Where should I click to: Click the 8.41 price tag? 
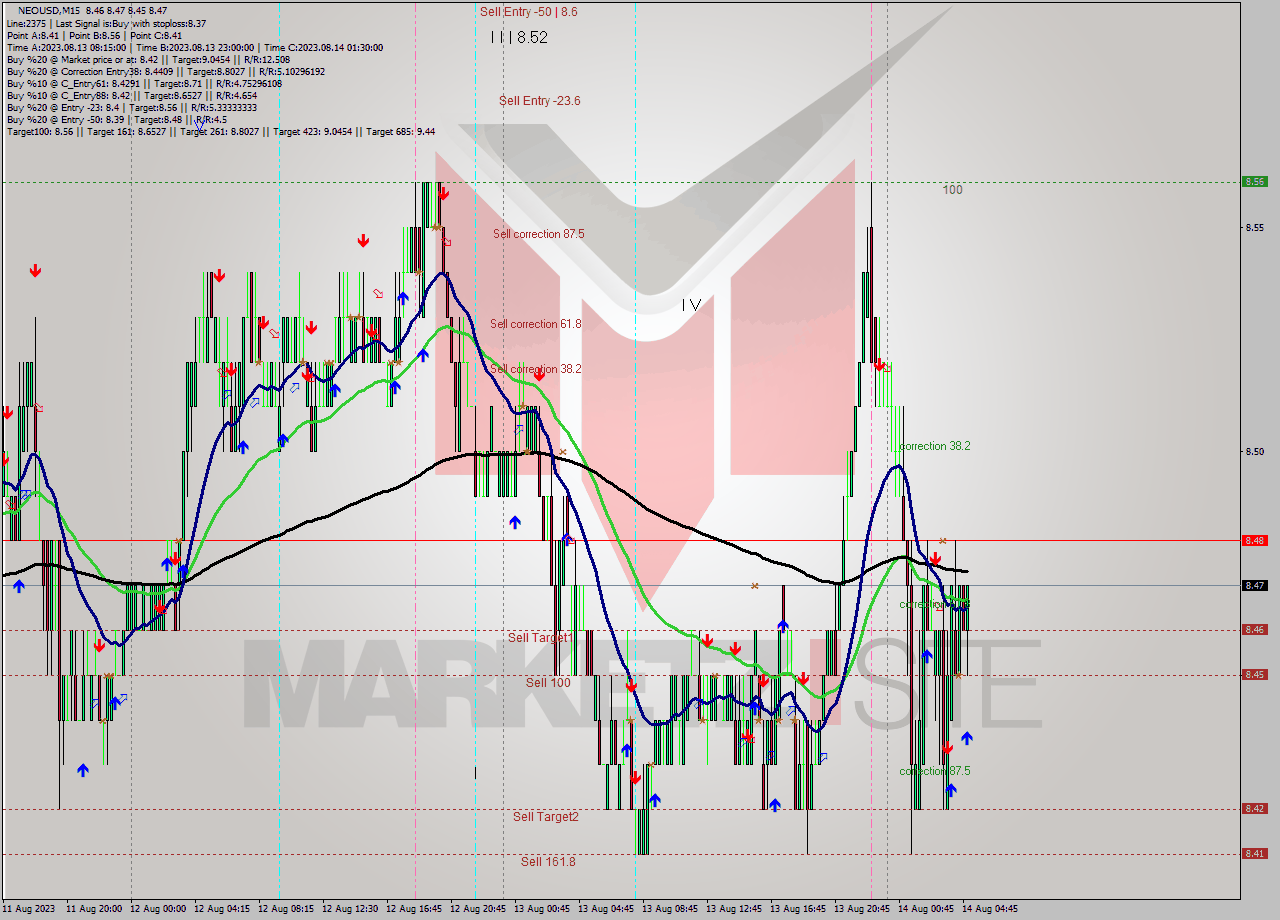pyautogui.click(x=1255, y=854)
